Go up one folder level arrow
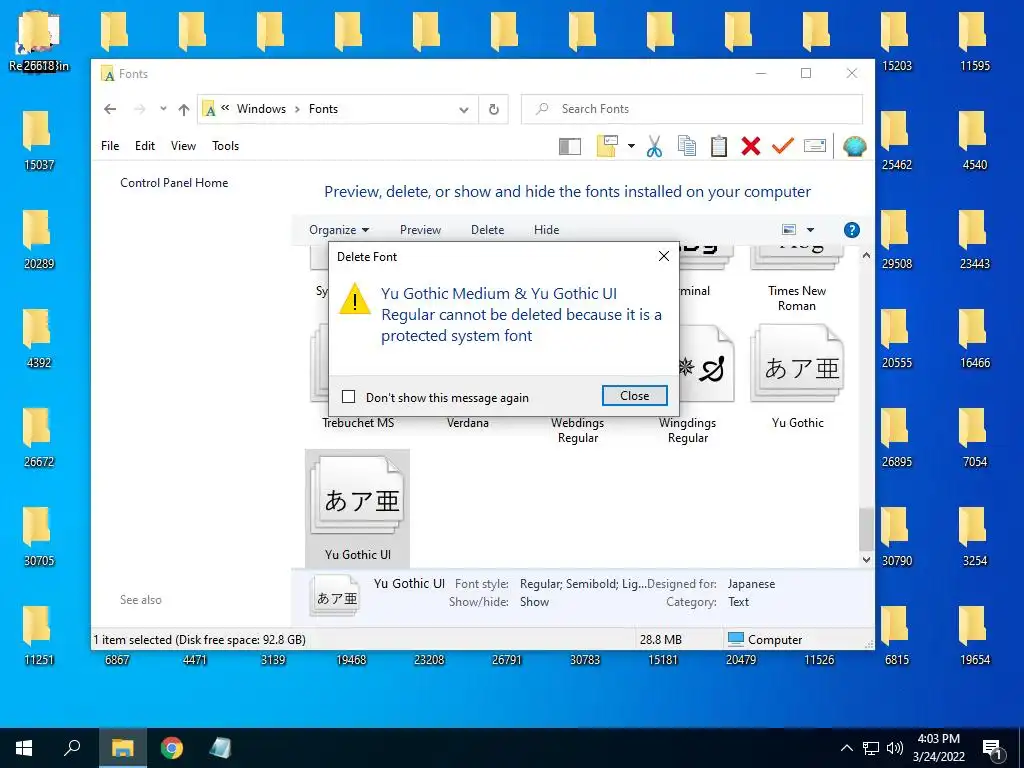The height and width of the screenshot is (768, 1024). 184,110
